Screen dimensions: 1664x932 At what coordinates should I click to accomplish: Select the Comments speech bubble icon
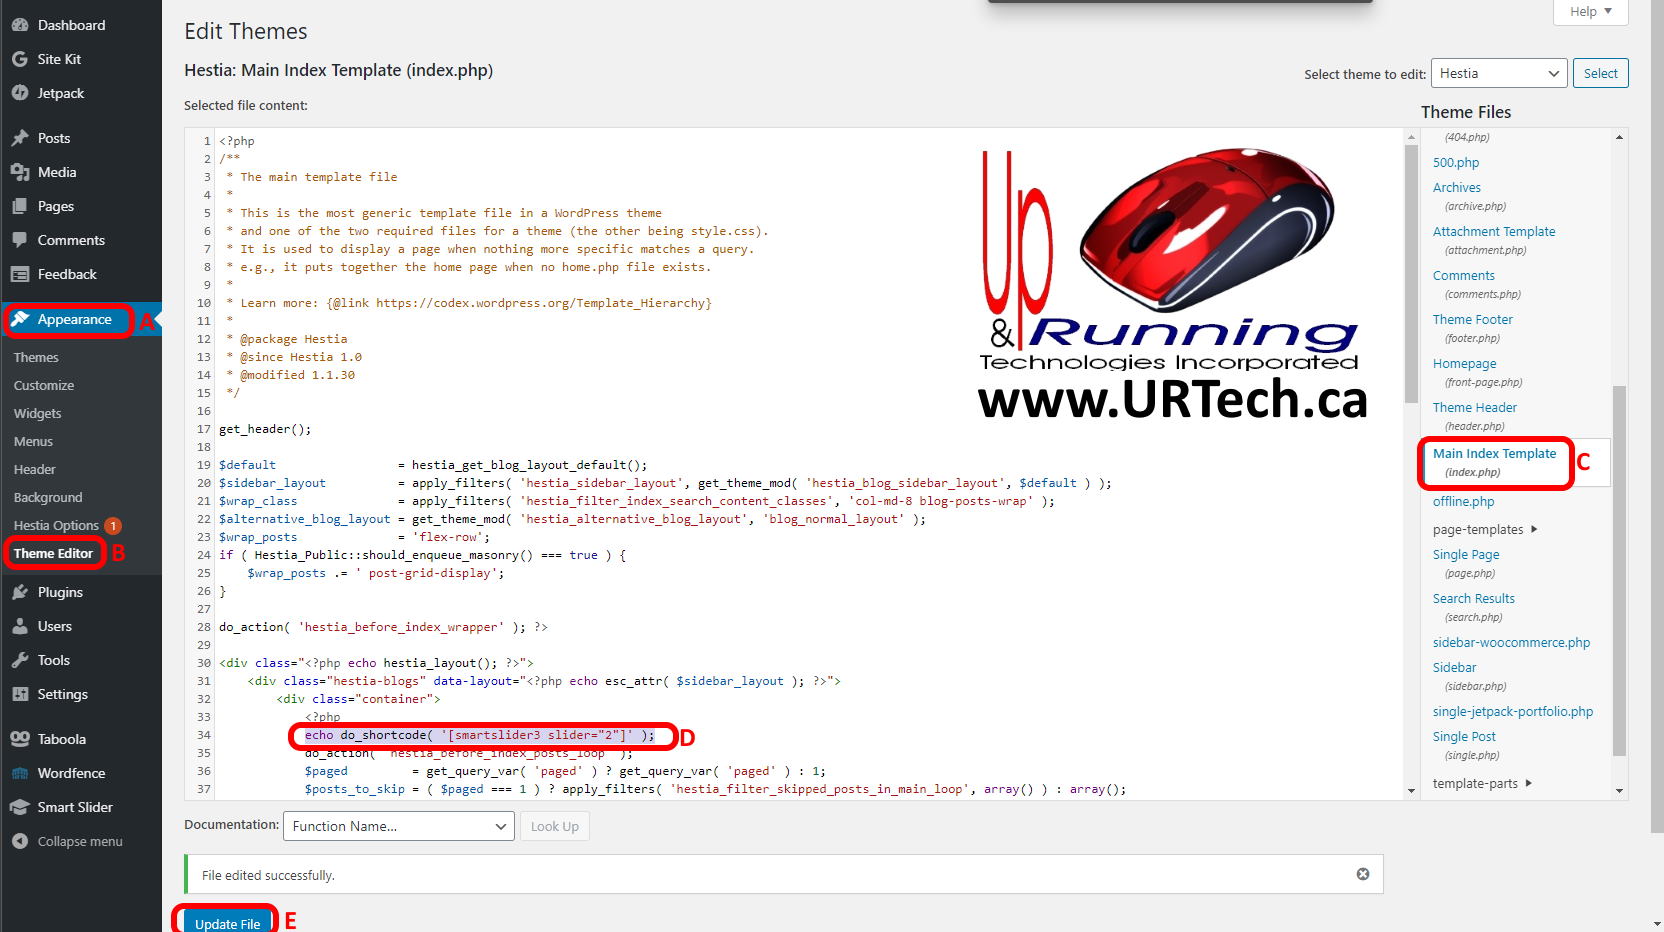21,239
